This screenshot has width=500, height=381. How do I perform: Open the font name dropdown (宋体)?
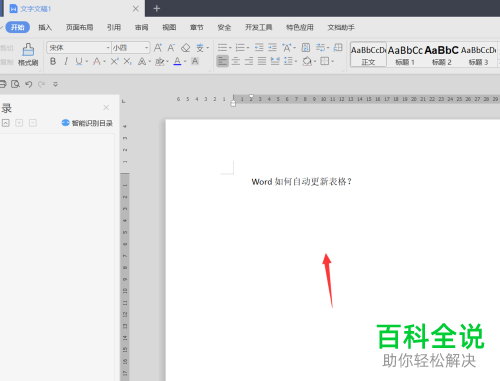tap(108, 48)
